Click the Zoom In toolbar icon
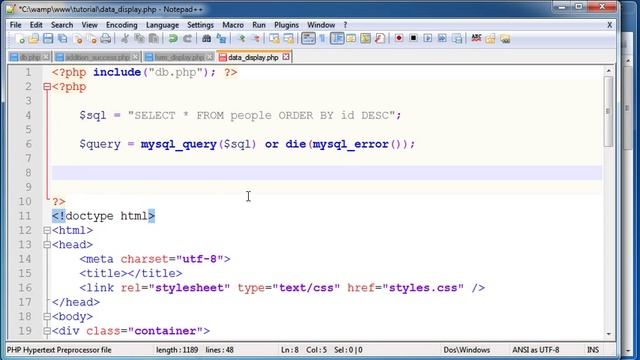The height and width of the screenshot is (360, 640). pos(241,39)
